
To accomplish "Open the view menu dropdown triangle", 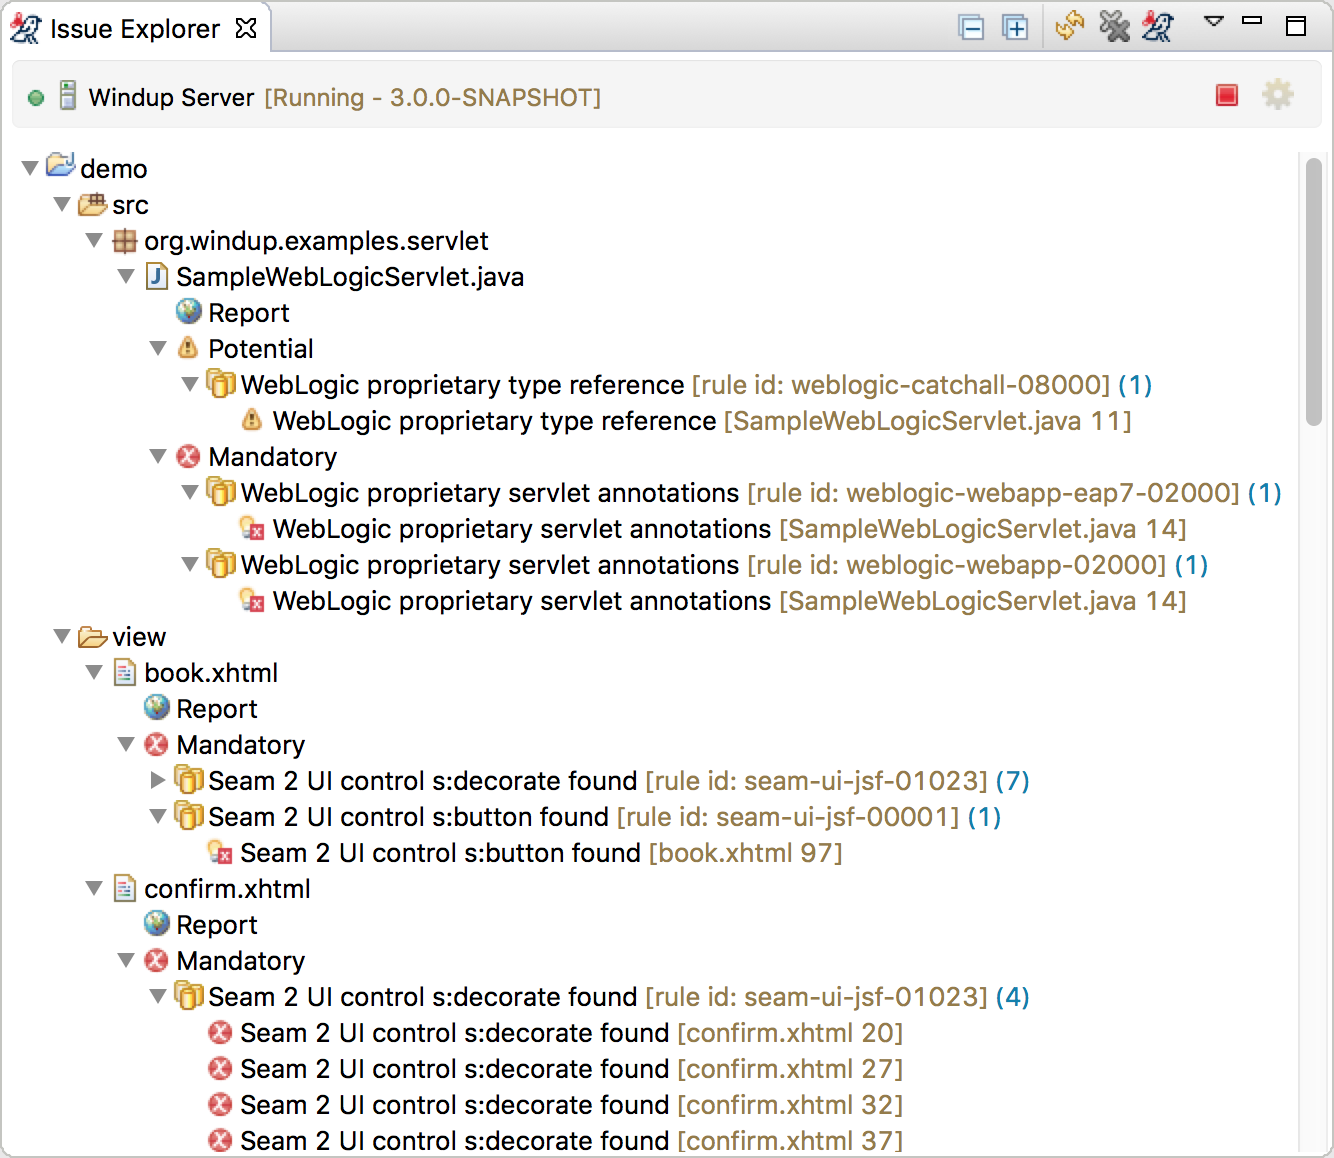I will pos(1213,21).
